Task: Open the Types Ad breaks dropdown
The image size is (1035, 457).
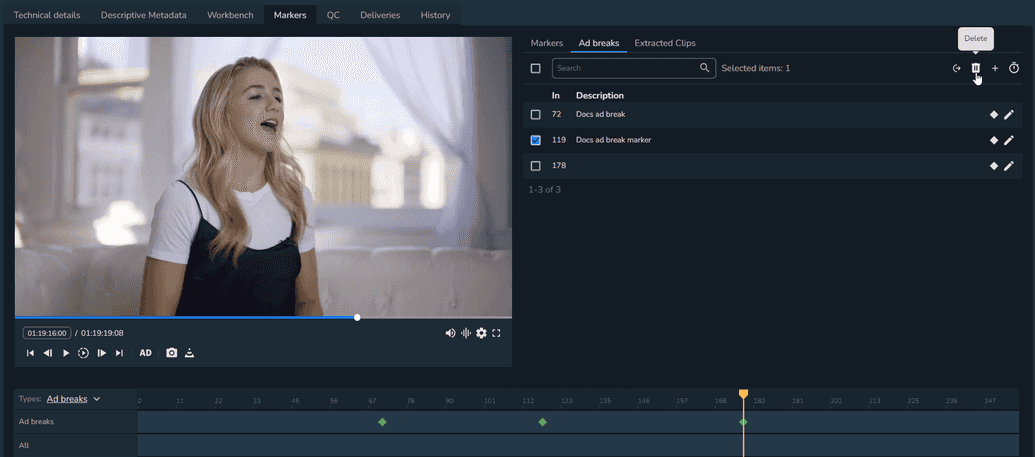Action: (x=73, y=399)
